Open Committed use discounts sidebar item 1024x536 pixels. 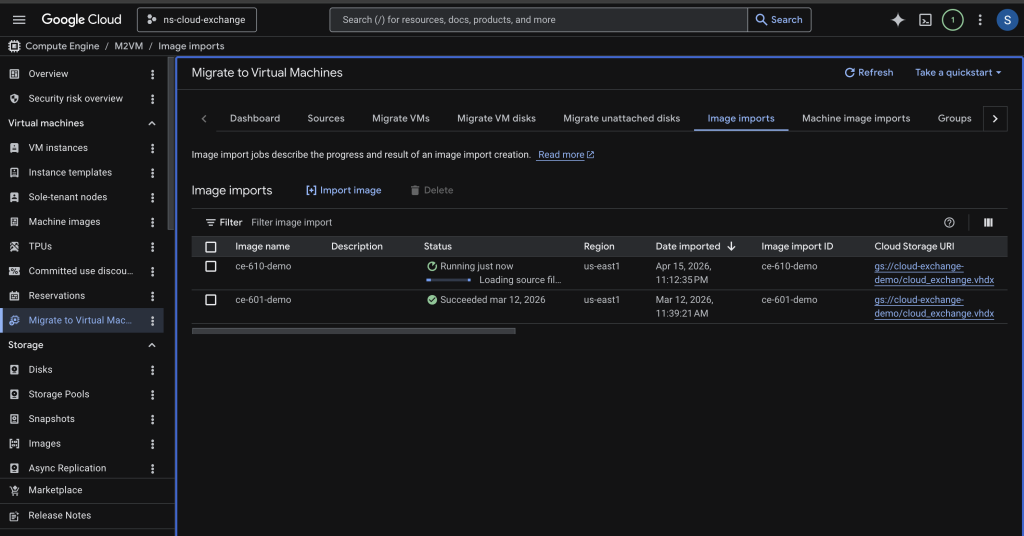point(80,271)
